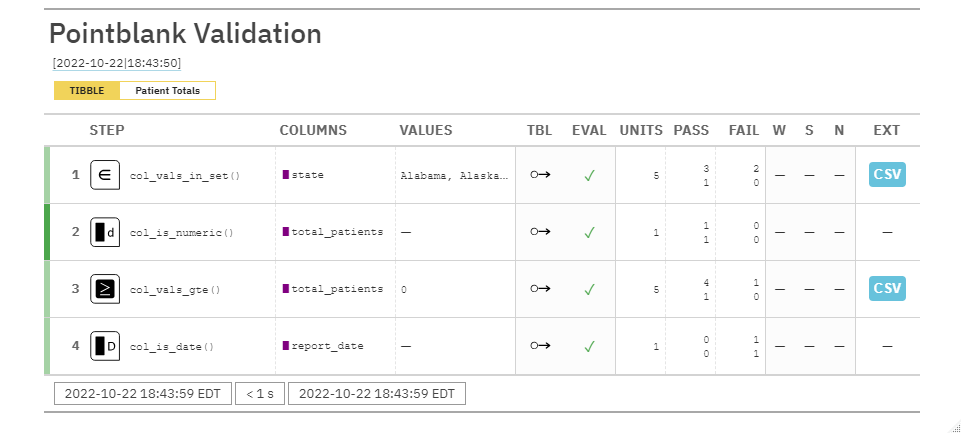Click the truncated Alabama, Alaska values text
The width and height of the screenshot is (961, 433).
pyautogui.click(x=454, y=175)
